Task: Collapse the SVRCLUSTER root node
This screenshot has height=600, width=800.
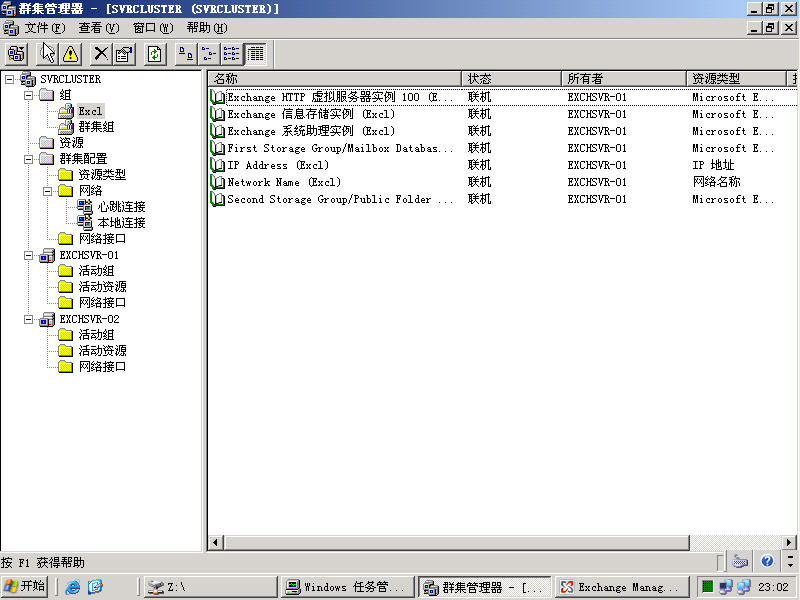Action: coord(9,79)
